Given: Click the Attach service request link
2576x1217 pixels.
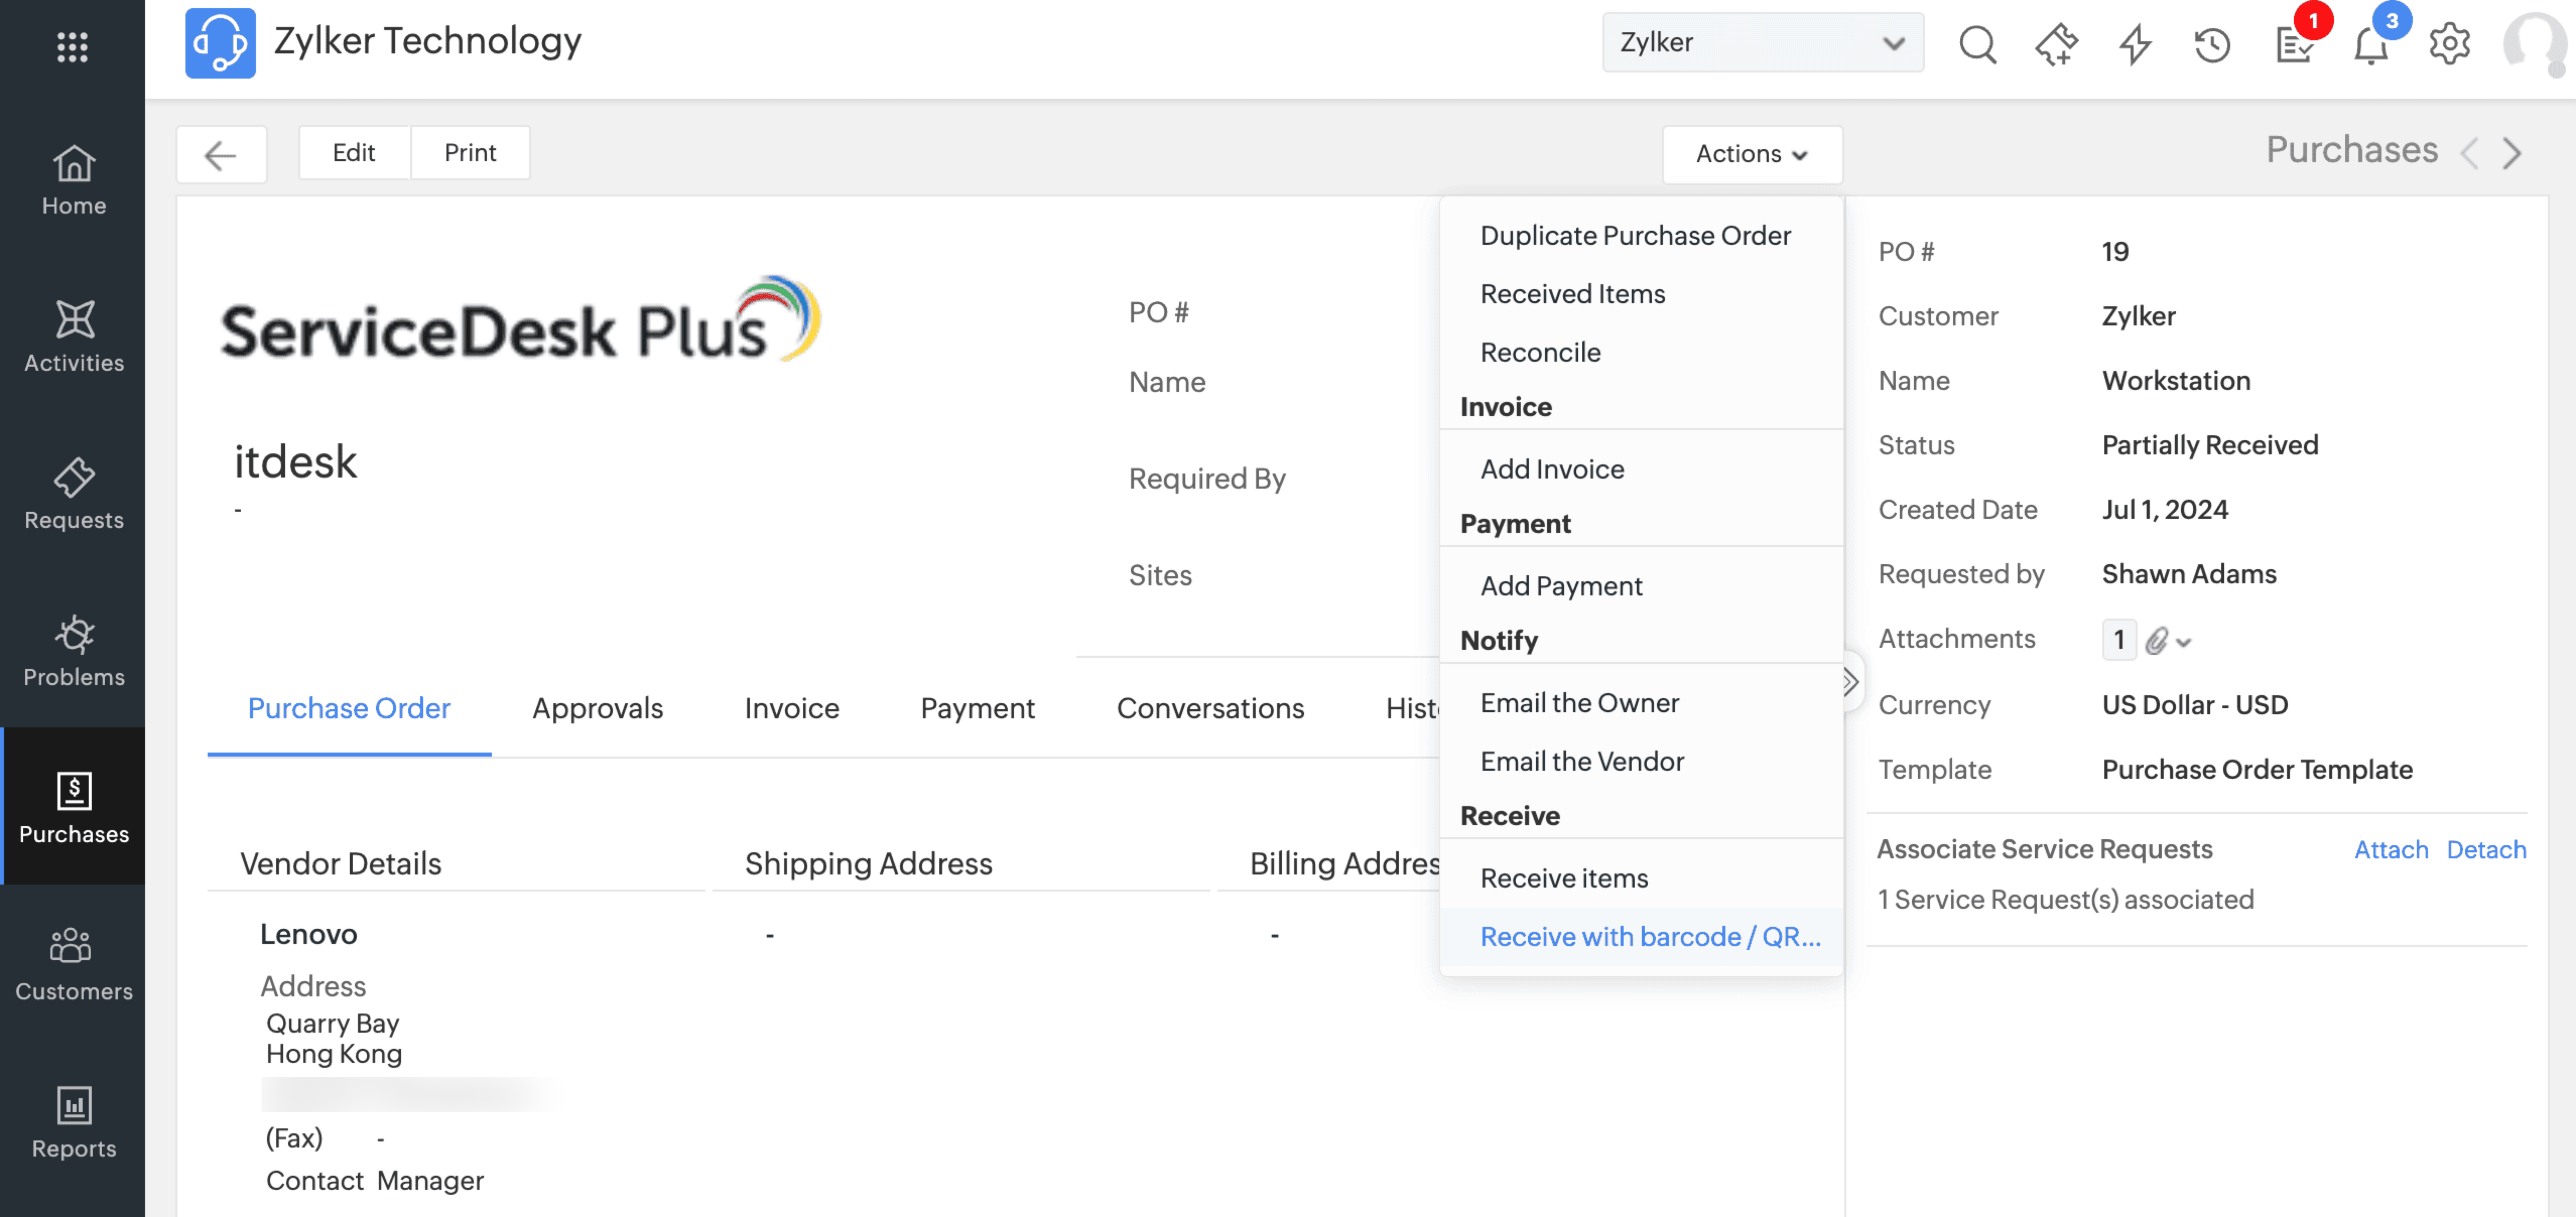Looking at the screenshot, I should (2390, 849).
